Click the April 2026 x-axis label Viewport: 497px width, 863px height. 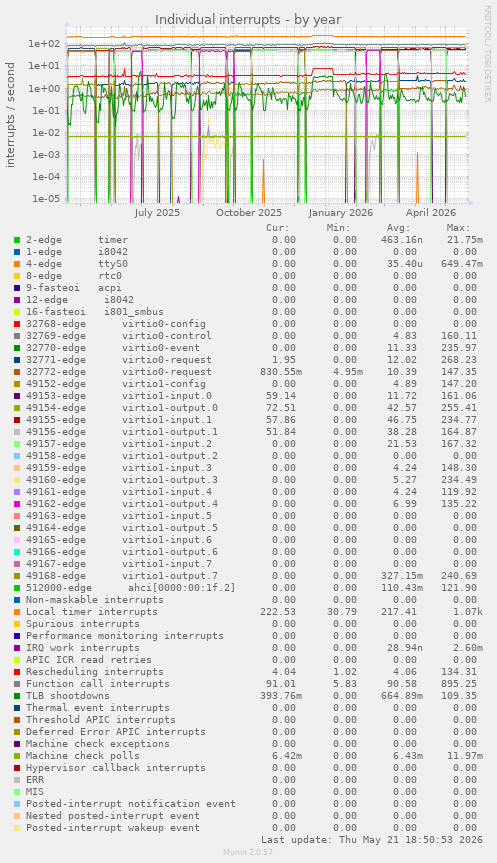431,213
